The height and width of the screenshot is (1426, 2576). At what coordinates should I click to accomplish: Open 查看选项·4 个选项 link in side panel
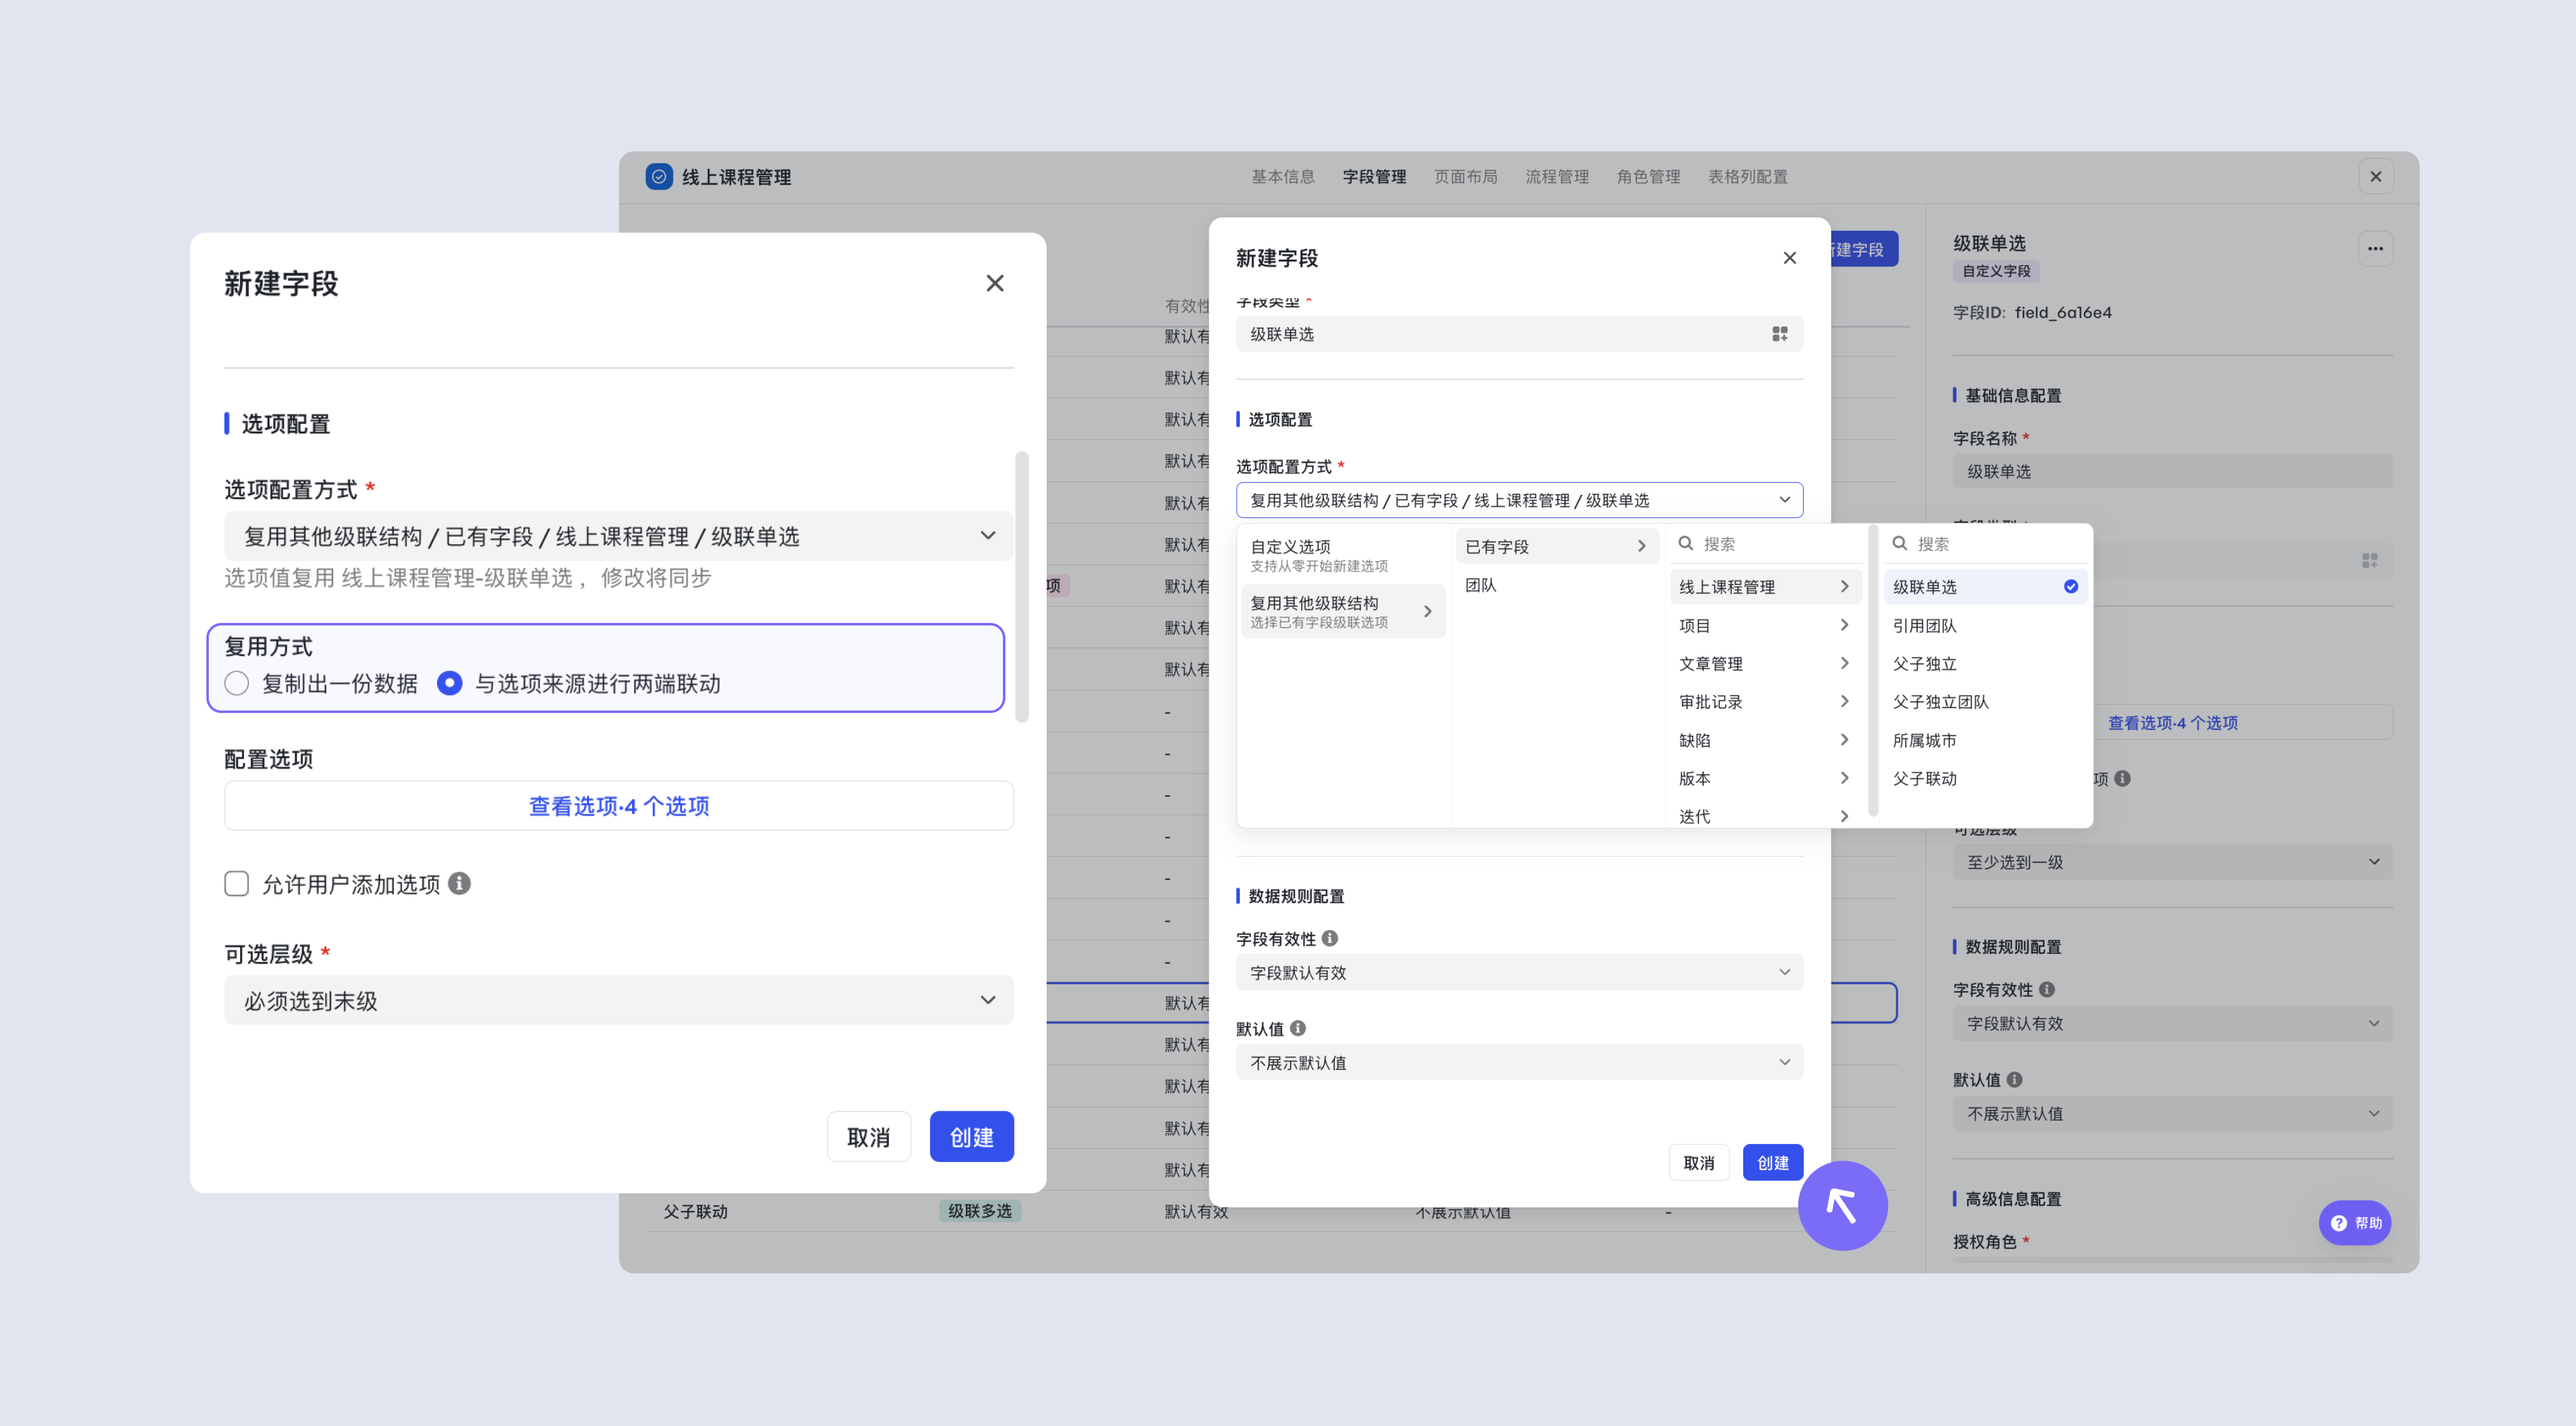2173,722
